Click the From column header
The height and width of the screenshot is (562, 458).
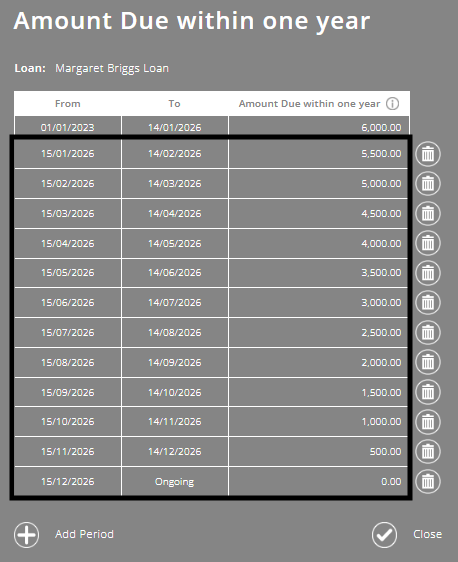(x=68, y=104)
